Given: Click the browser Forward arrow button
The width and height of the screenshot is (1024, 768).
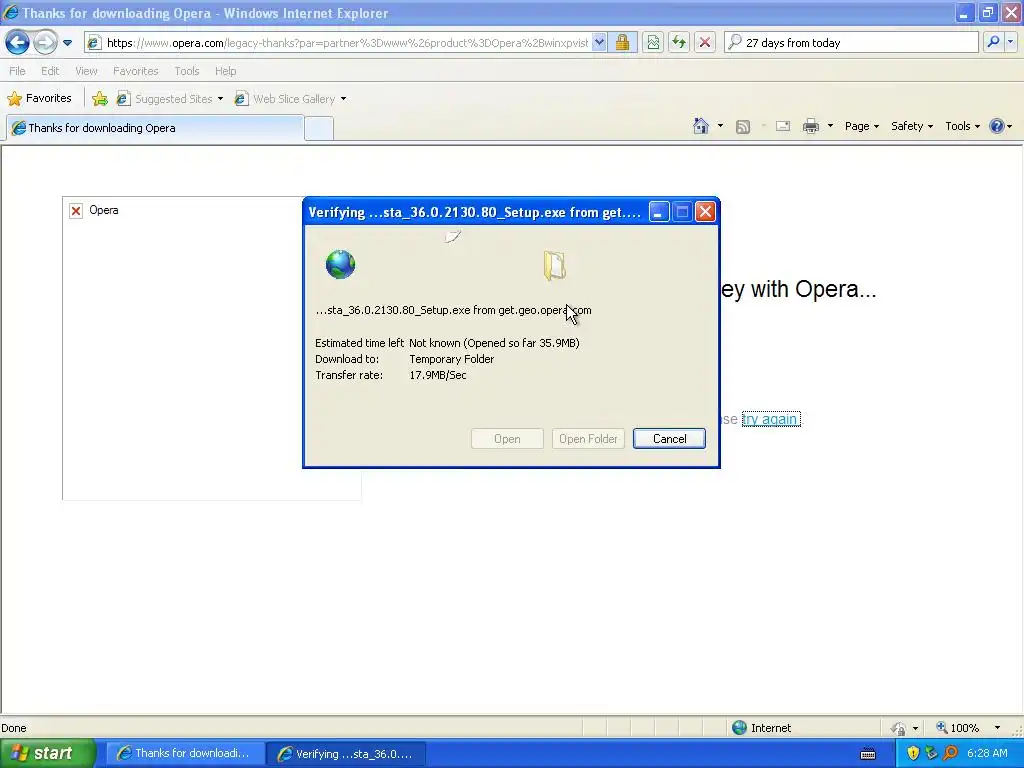Looking at the screenshot, I should tap(45, 43).
